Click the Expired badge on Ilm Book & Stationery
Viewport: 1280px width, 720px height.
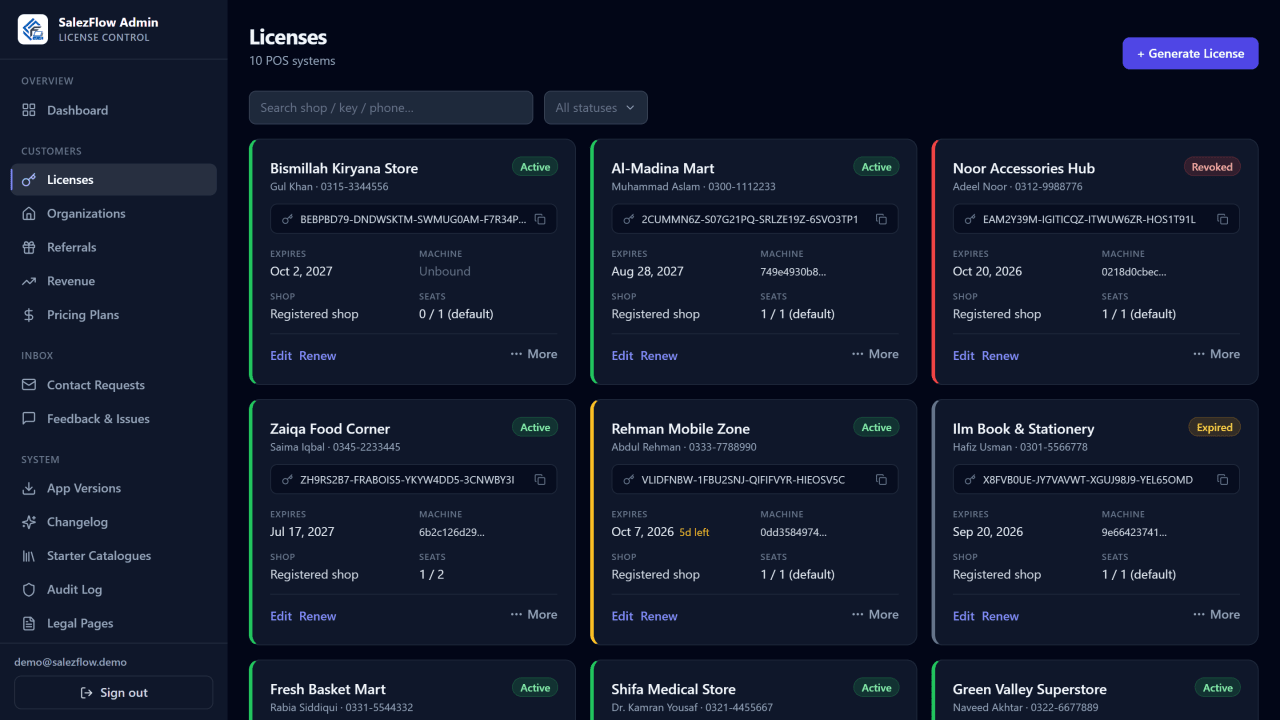pos(1214,428)
